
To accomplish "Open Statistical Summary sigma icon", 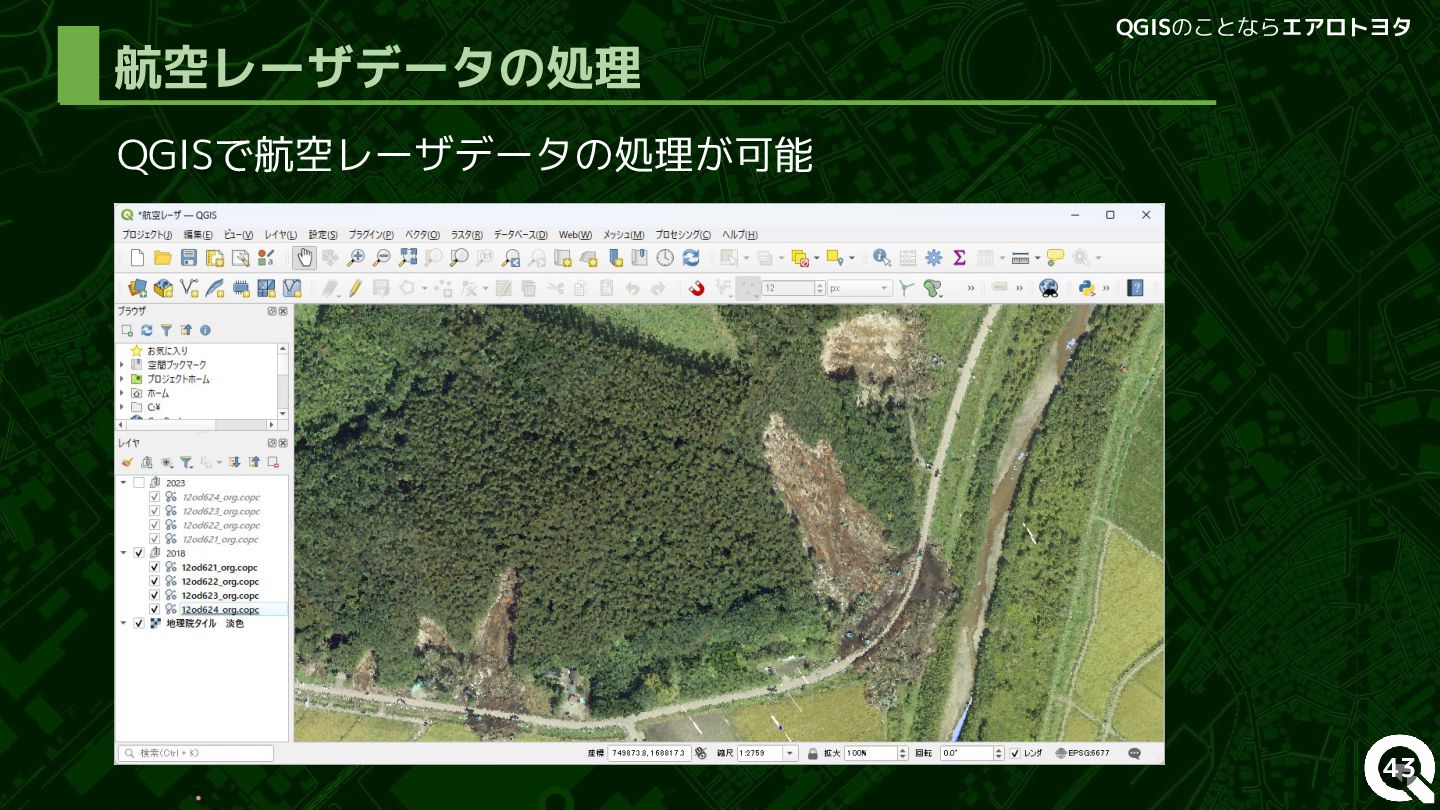I will point(959,258).
